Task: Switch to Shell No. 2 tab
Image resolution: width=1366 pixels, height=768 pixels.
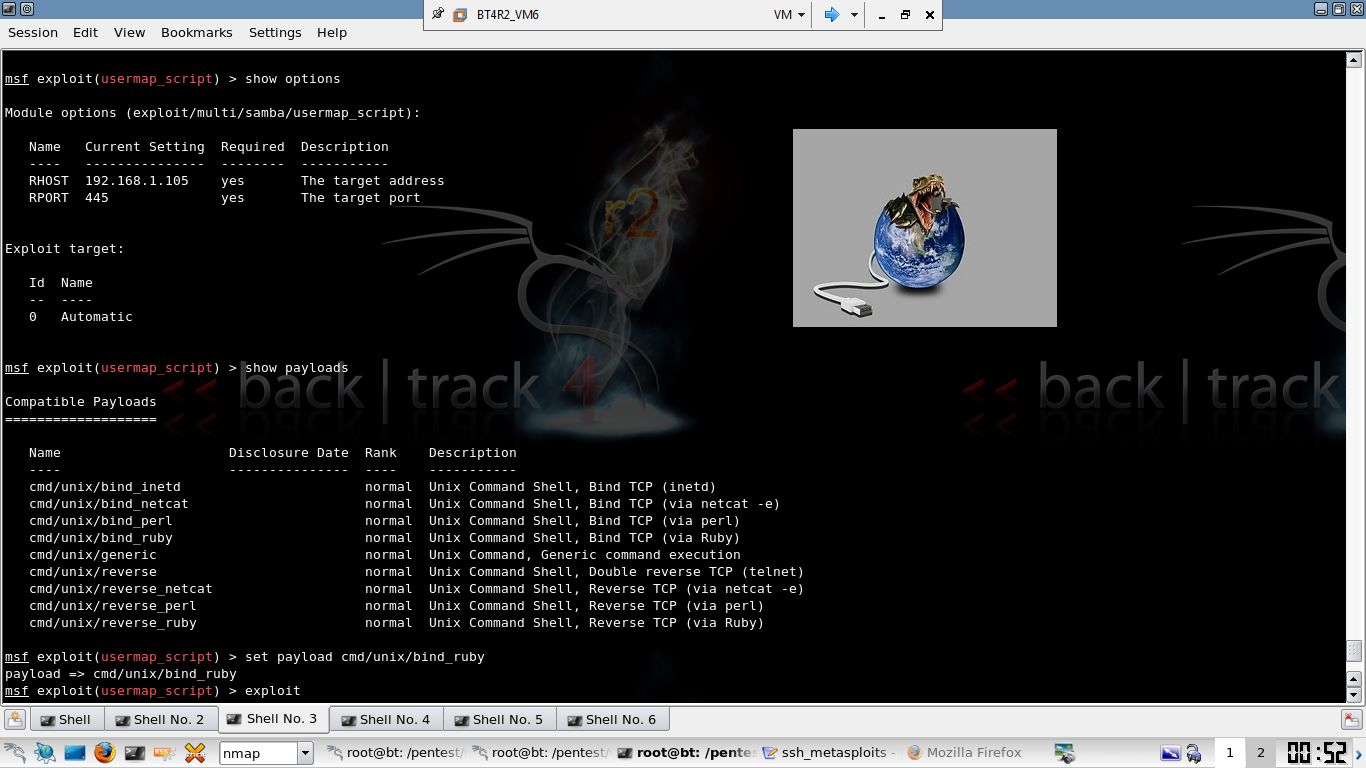Action: click(159, 719)
